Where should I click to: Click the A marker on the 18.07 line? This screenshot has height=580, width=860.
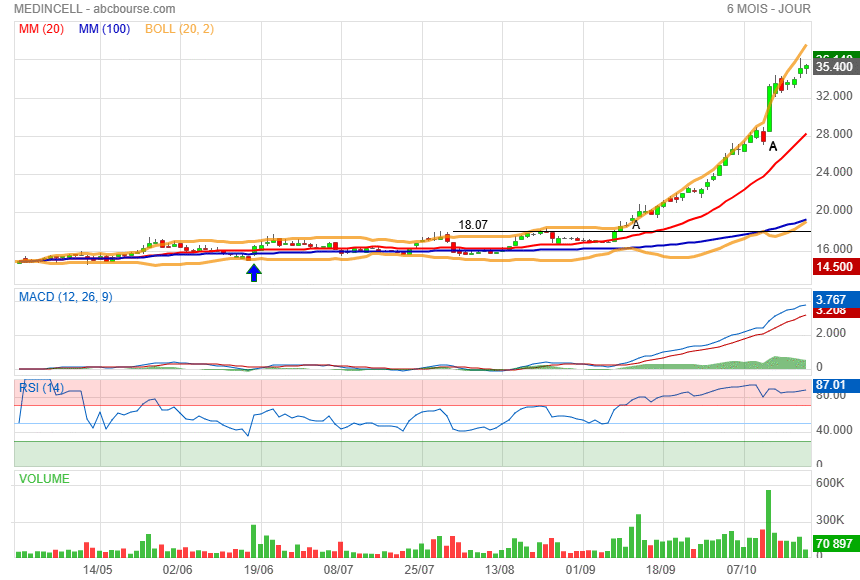pos(635,225)
